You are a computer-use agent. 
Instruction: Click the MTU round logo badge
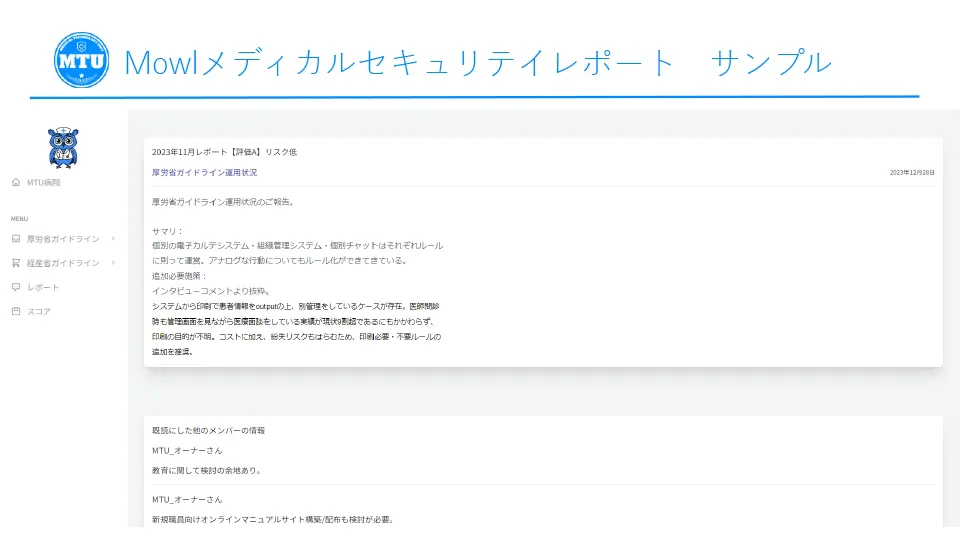[81, 60]
